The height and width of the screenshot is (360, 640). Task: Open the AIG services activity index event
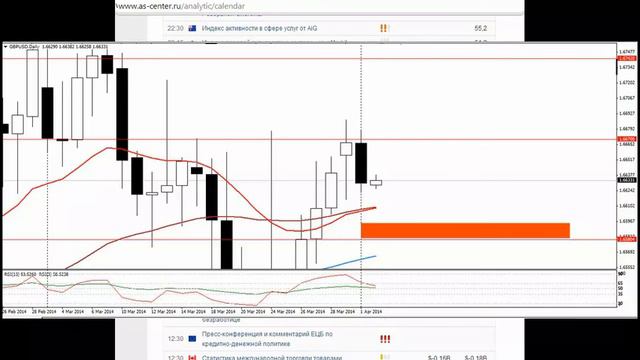(x=259, y=28)
